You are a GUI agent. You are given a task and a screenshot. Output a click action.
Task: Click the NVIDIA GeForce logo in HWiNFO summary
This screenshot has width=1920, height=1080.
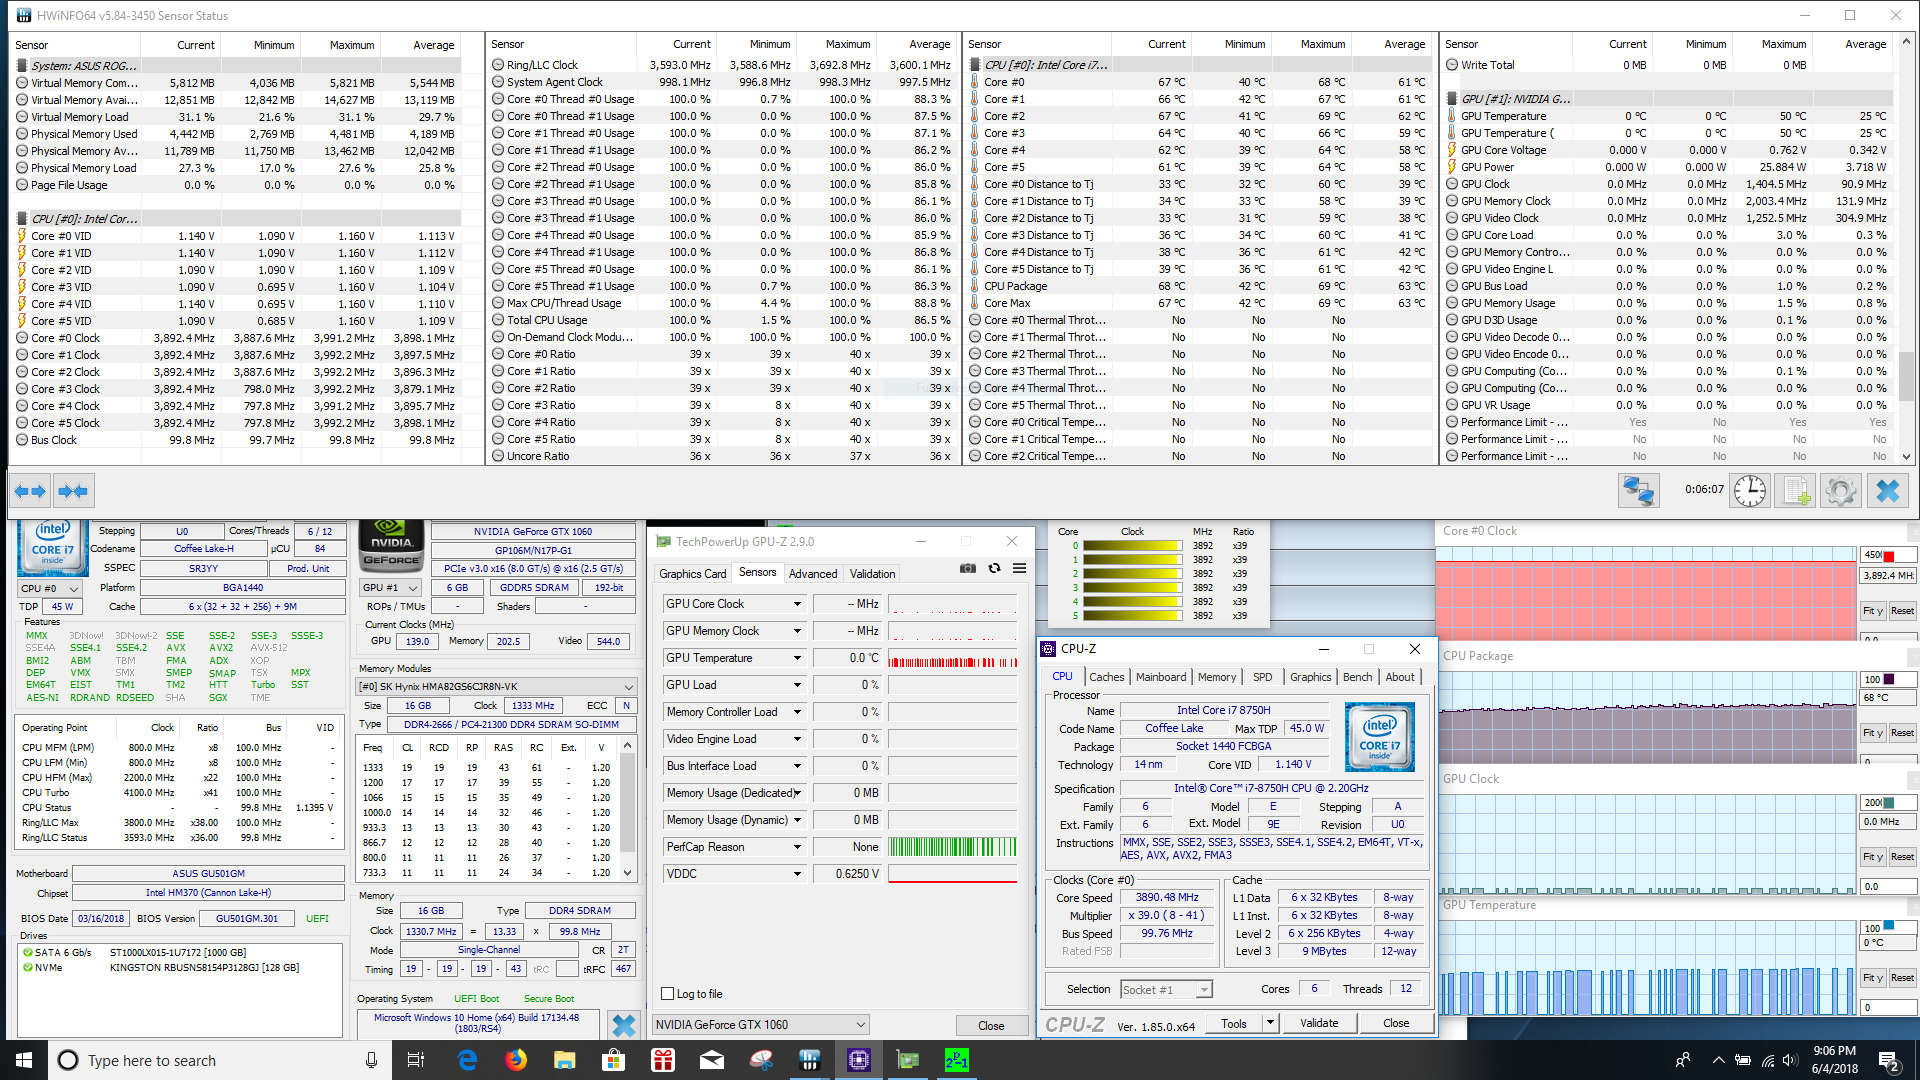391,545
